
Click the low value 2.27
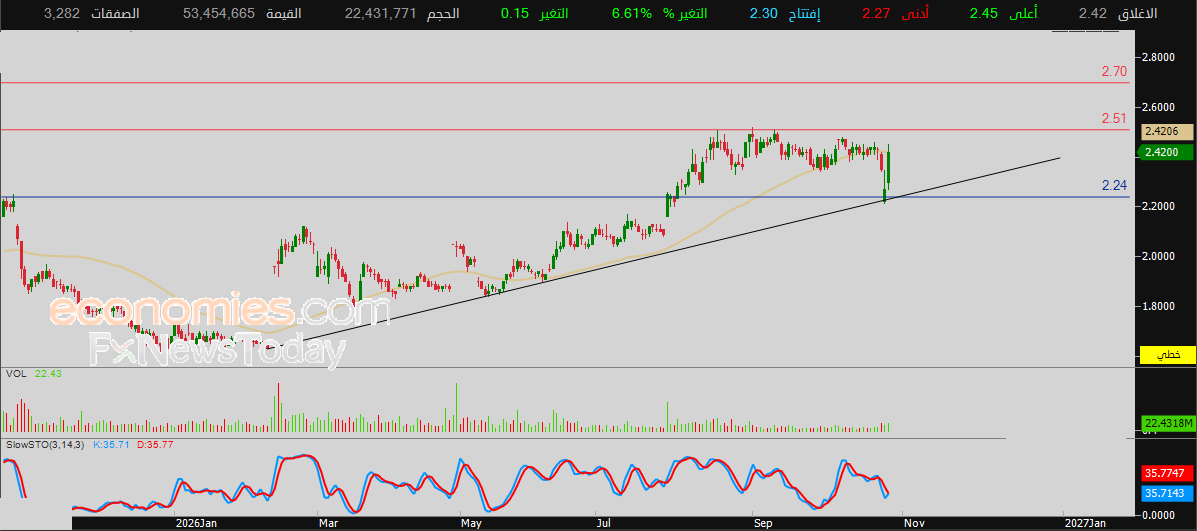coord(876,13)
